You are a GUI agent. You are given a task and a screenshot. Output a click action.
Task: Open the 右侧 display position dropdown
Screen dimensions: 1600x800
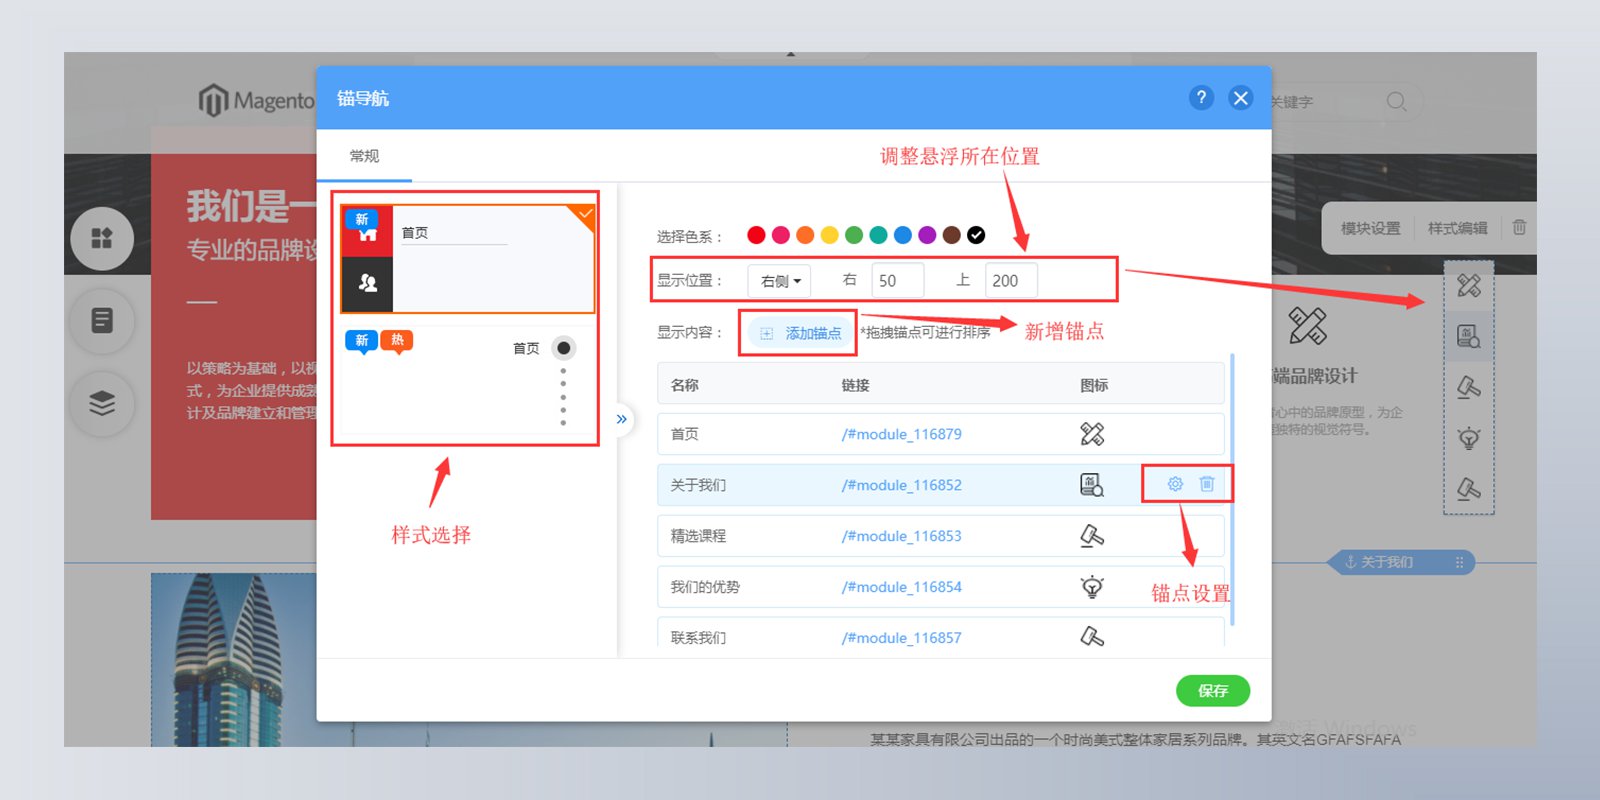click(x=779, y=281)
